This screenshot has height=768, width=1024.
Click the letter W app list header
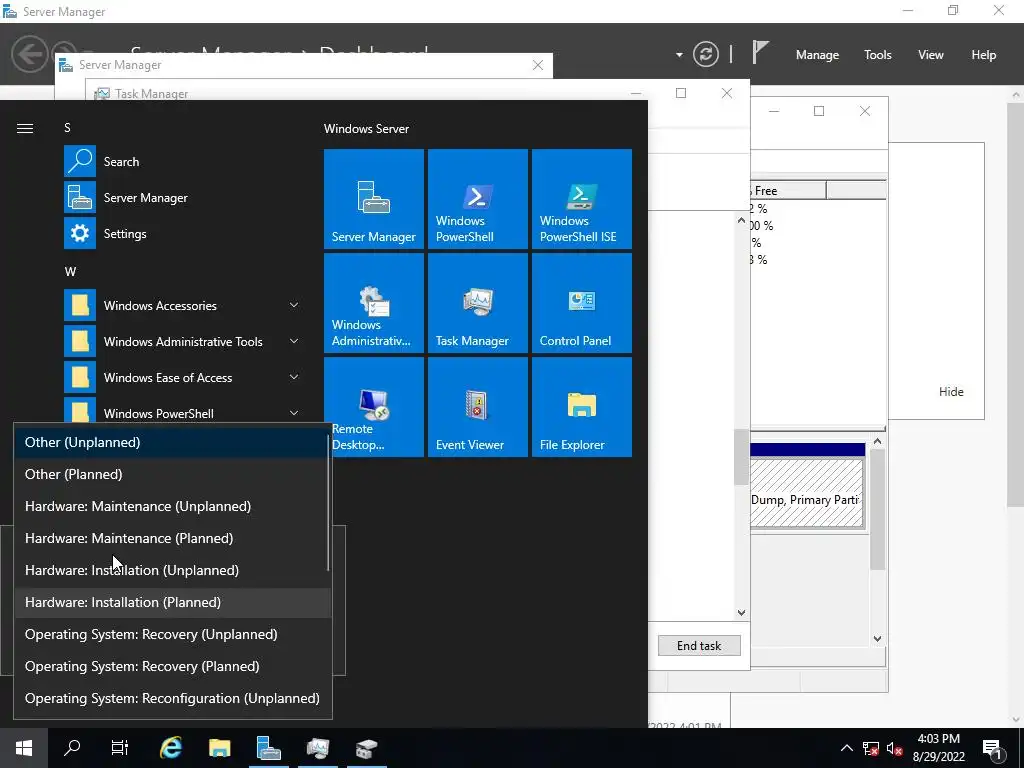[x=70, y=272]
